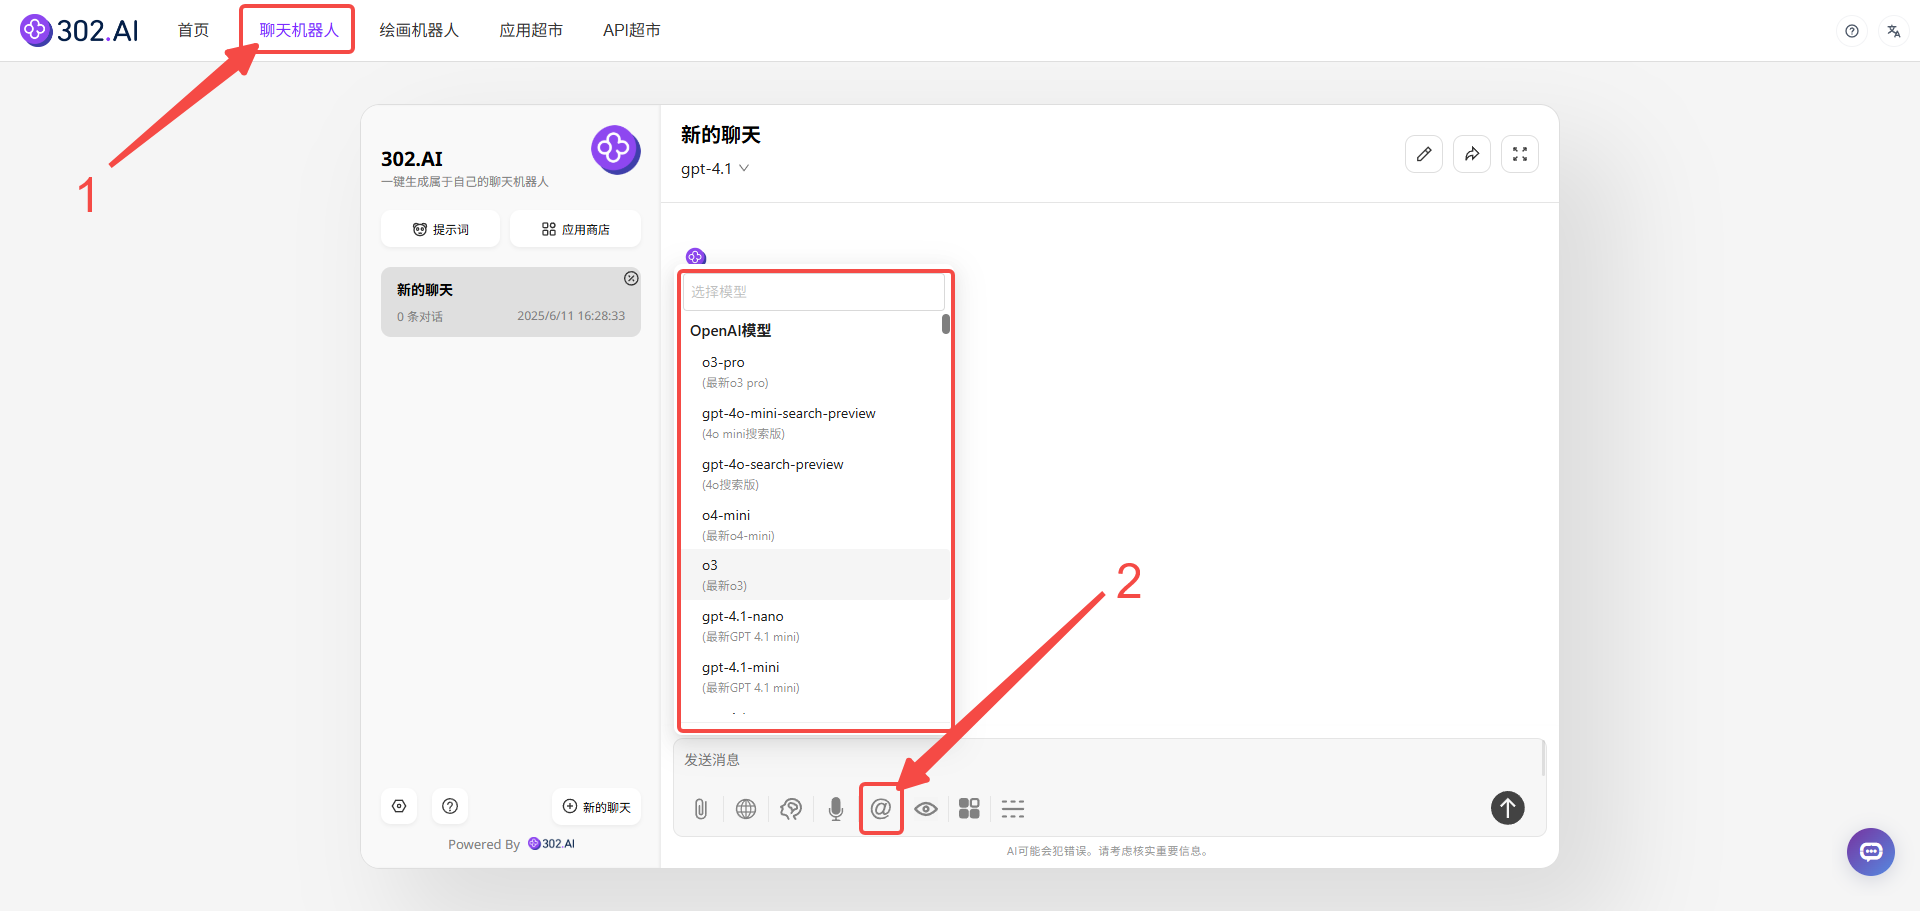Click the @ model mention icon
Viewport: 1920px width, 911px height.
pyautogui.click(x=881, y=808)
